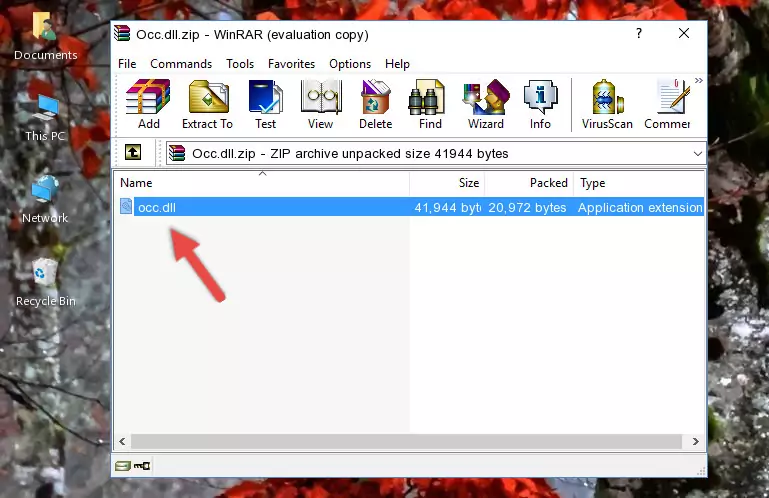Run VirusScan on archive
This screenshot has width=769, height=498.
607,105
